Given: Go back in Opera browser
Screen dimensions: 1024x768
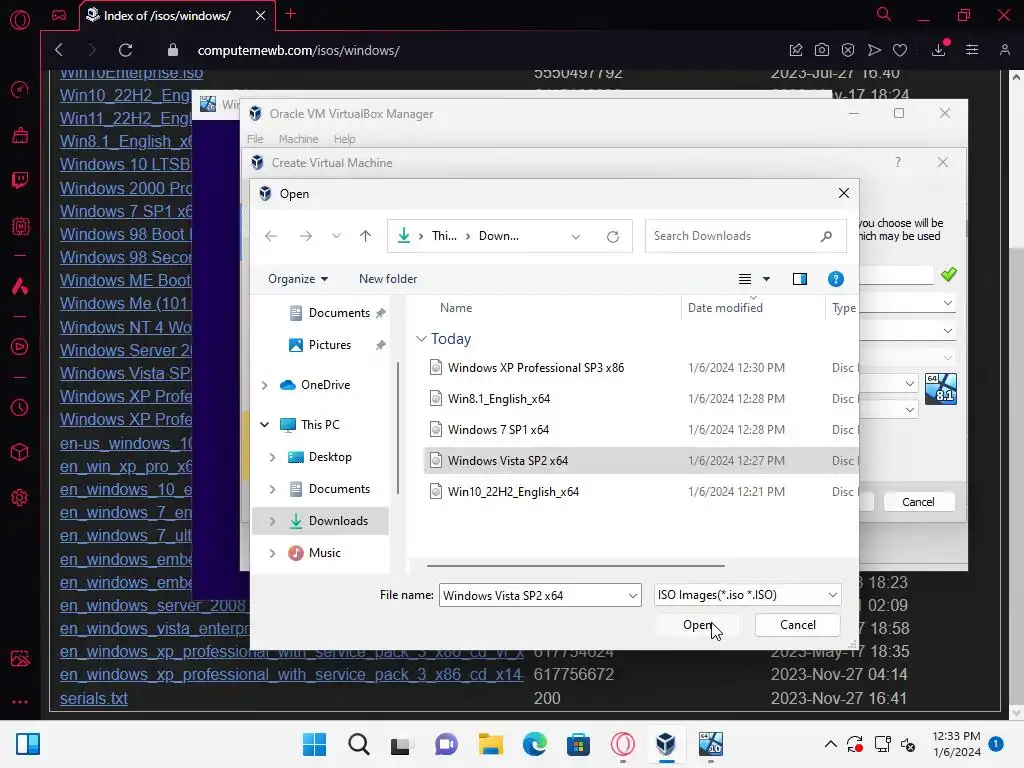Looking at the screenshot, I should click(x=59, y=50).
